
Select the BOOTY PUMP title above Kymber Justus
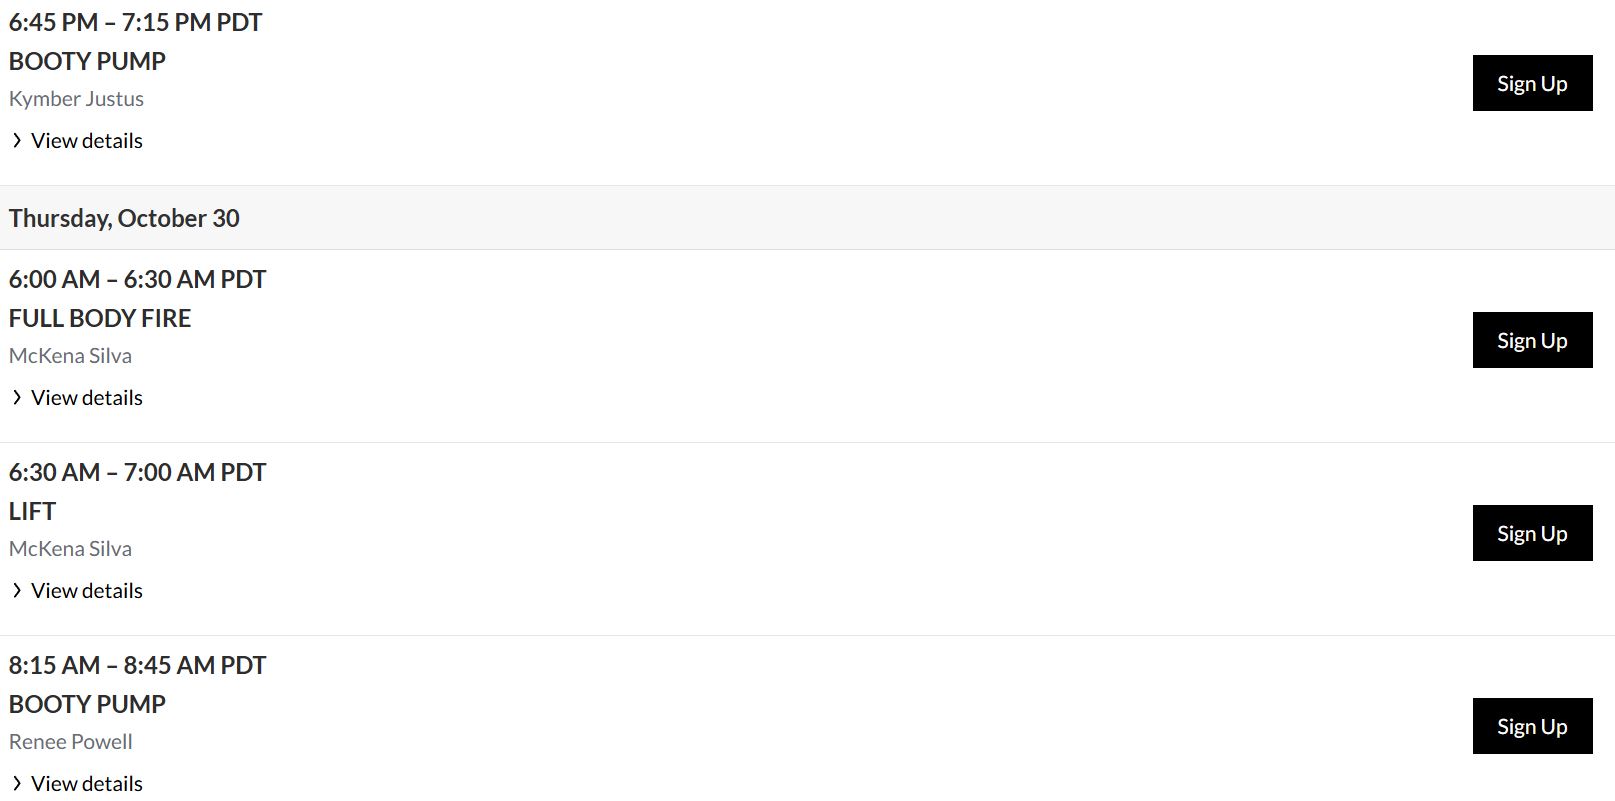[87, 61]
